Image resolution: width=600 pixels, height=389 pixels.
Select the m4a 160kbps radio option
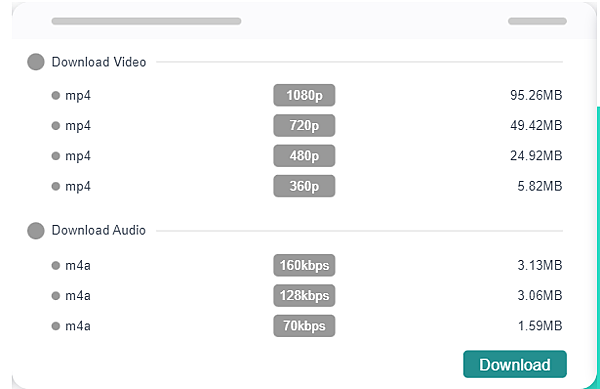[x=56, y=265]
